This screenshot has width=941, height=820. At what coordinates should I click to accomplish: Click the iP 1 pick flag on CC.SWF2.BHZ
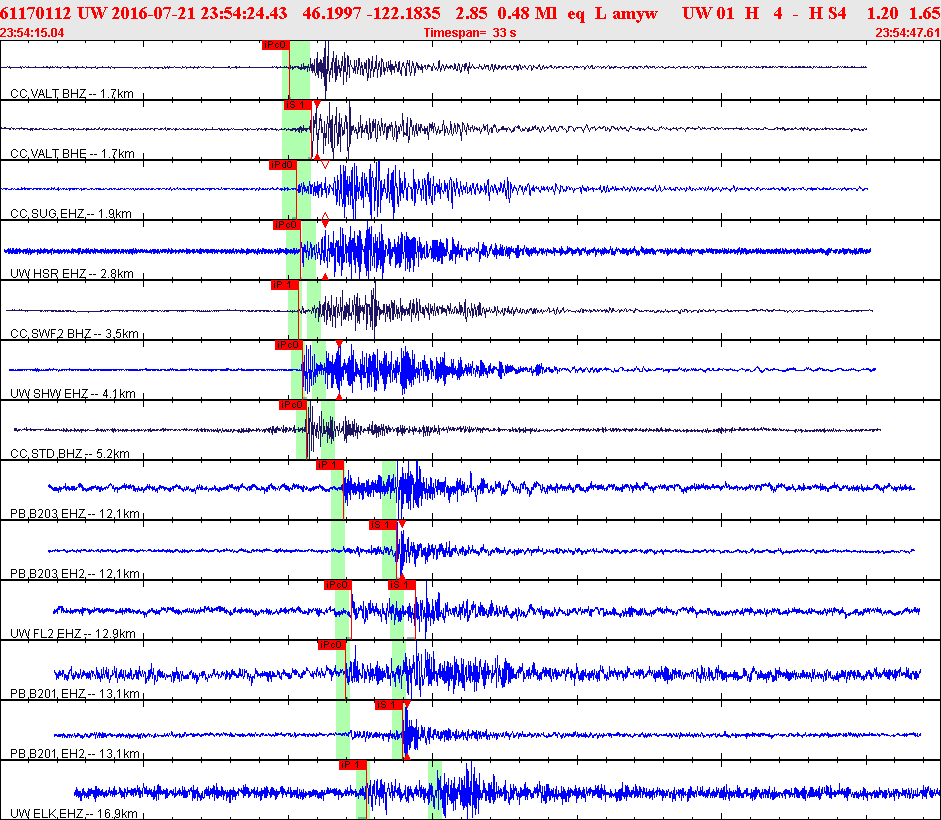(x=284, y=285)
